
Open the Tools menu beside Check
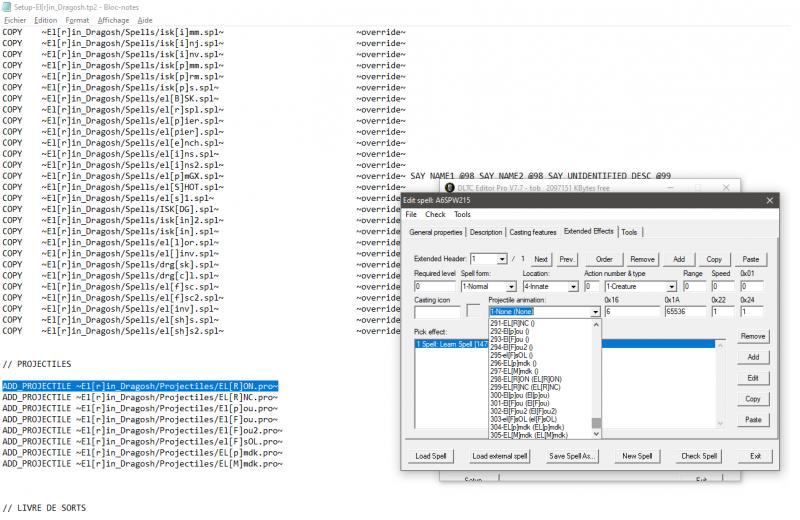[462, 214]
